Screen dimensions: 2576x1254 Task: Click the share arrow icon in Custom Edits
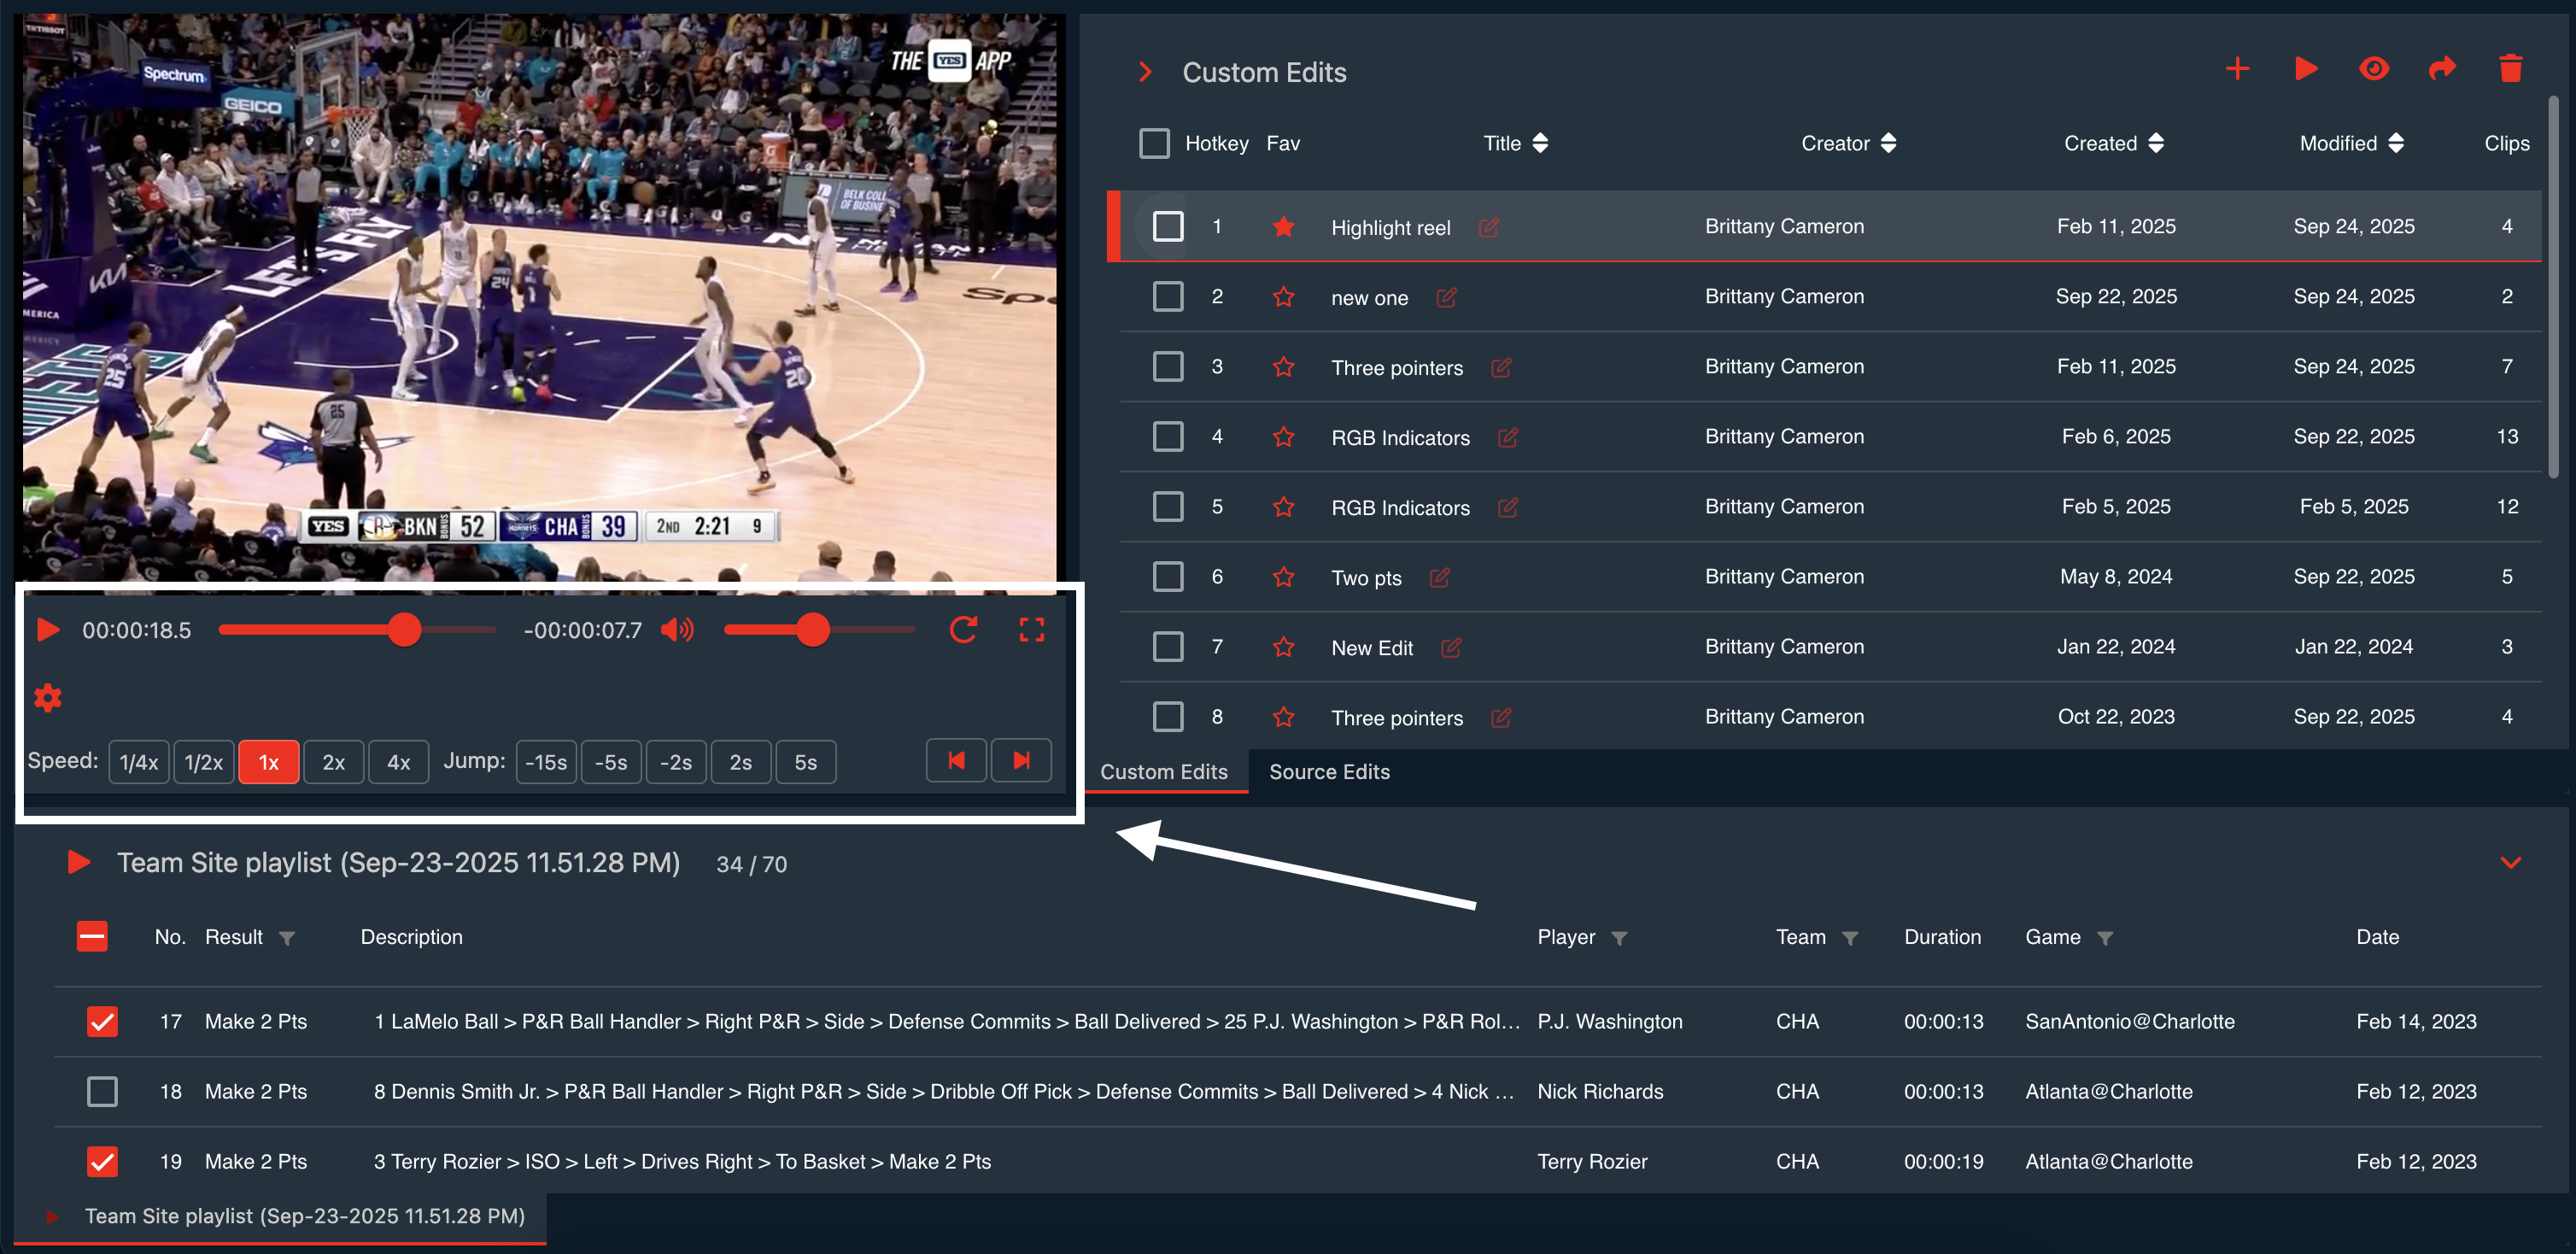pyautogui.click(x=2442, y=69)
